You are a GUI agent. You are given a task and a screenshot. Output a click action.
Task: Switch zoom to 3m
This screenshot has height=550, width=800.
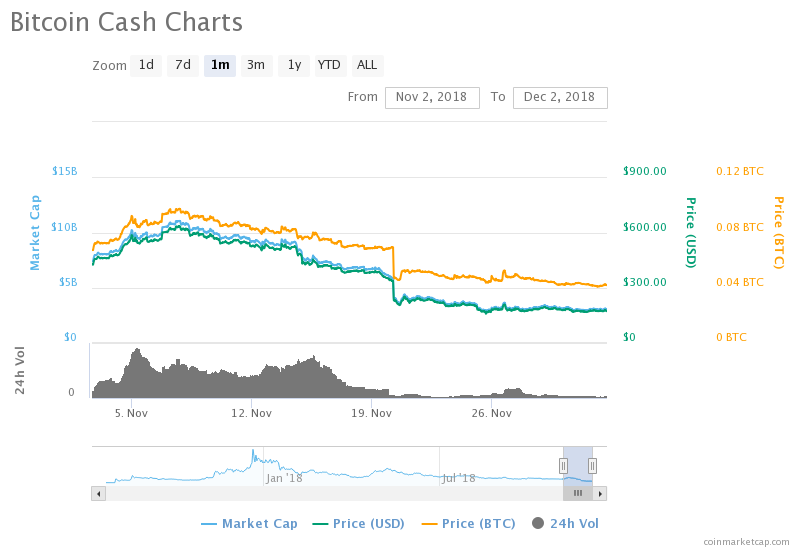(x=256, y=65)
